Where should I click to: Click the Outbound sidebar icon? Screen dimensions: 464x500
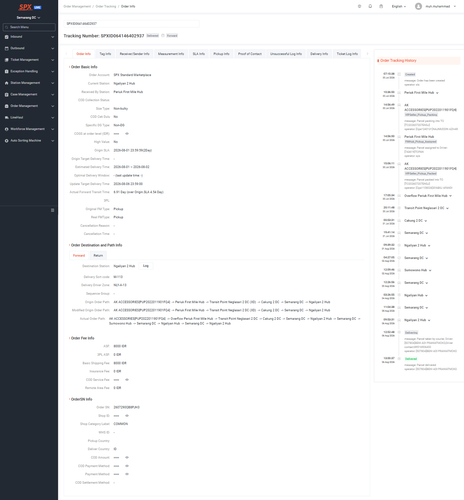click(x=6, y=48)
